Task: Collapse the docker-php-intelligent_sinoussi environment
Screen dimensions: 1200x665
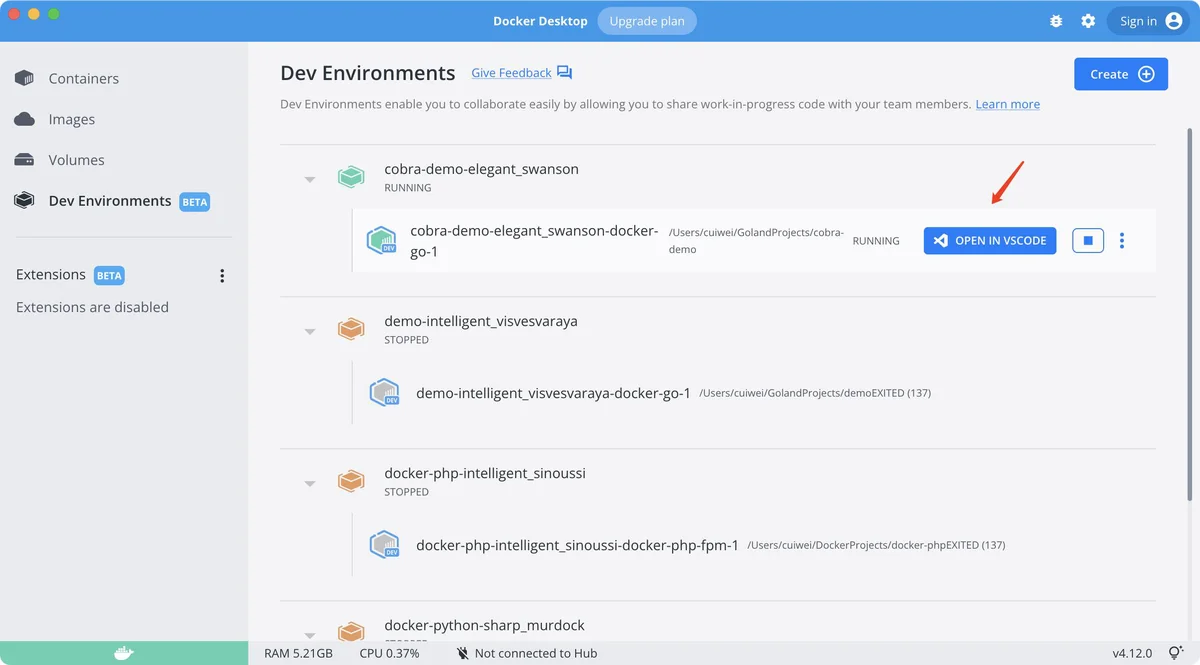Action: (310, 483)
